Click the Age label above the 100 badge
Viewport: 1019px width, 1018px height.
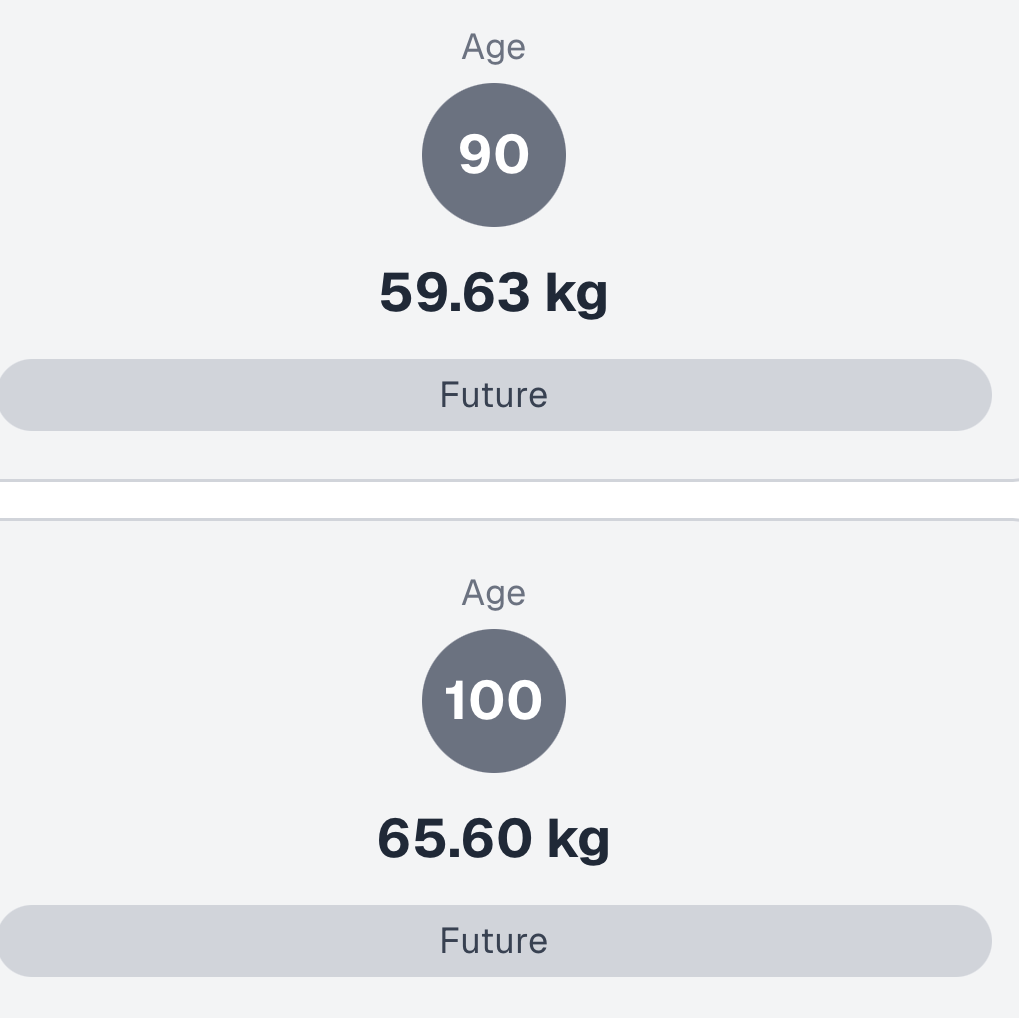pos(494,593)
